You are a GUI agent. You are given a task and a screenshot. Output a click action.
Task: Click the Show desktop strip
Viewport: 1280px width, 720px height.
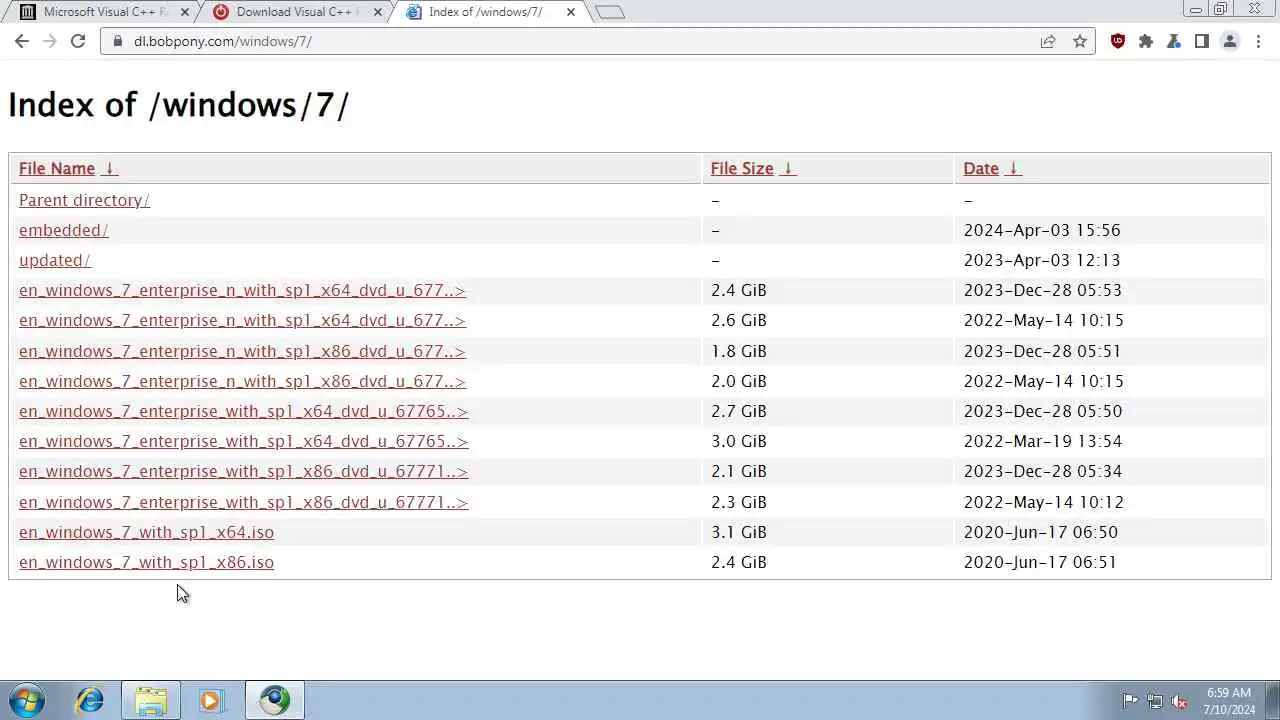pyautogui.click(x=1273, y=701)
